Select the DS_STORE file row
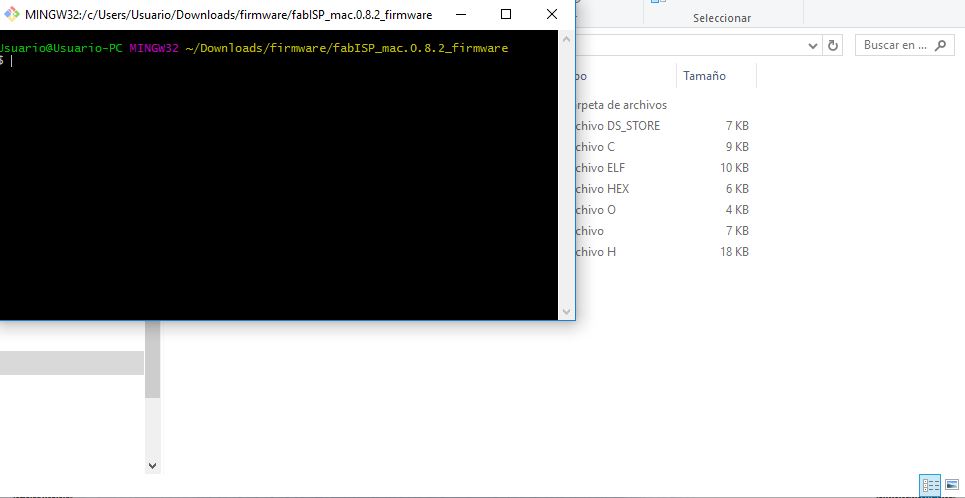 point(662,126)
